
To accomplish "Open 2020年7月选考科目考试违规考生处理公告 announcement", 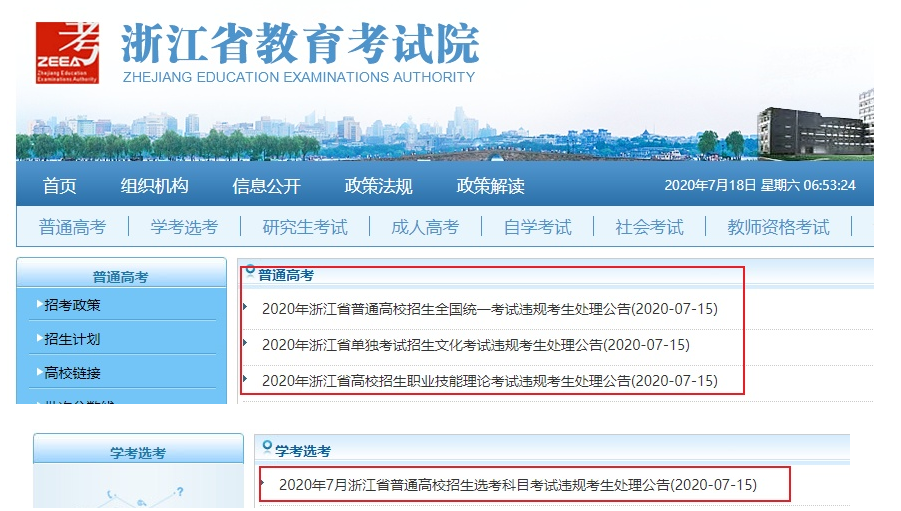I will [x=518, y=485].
